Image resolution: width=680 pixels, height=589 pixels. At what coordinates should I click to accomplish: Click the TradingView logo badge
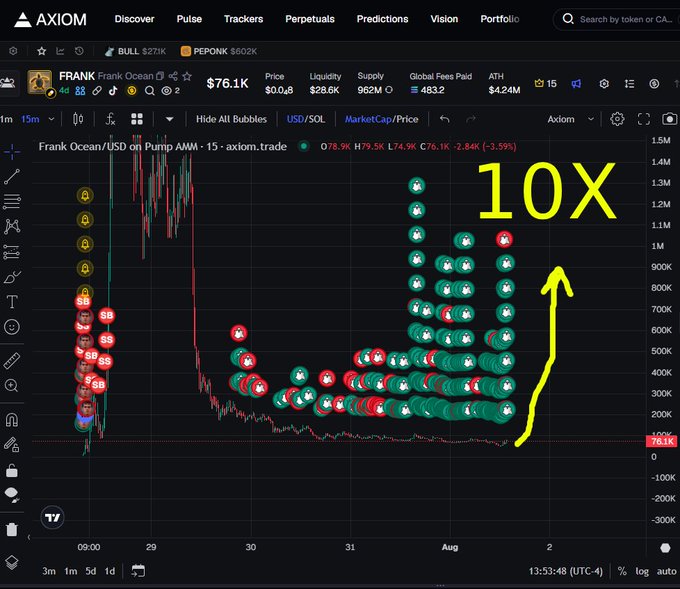(x=52, y=517)
